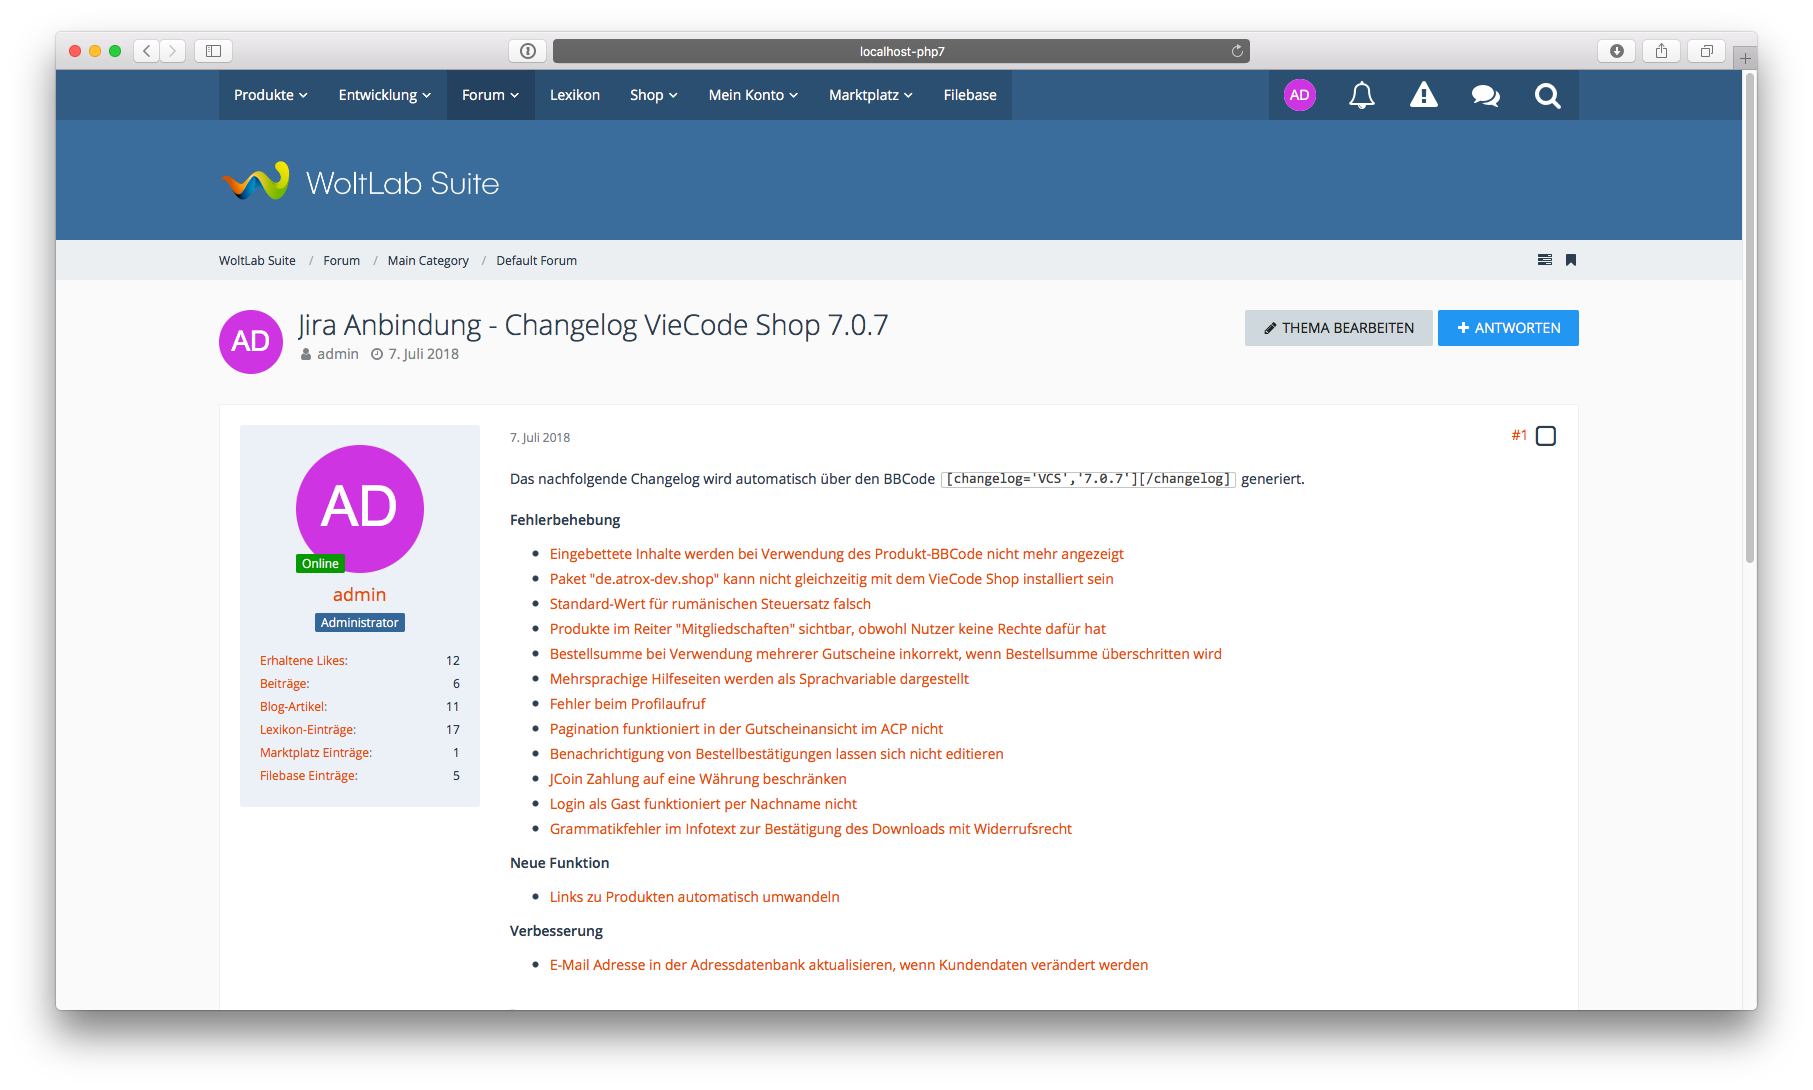The height and width of the screenshot is (1090, 1813).
Task: Open the Default Forum breadcrumb link
Action: (536, 261)
